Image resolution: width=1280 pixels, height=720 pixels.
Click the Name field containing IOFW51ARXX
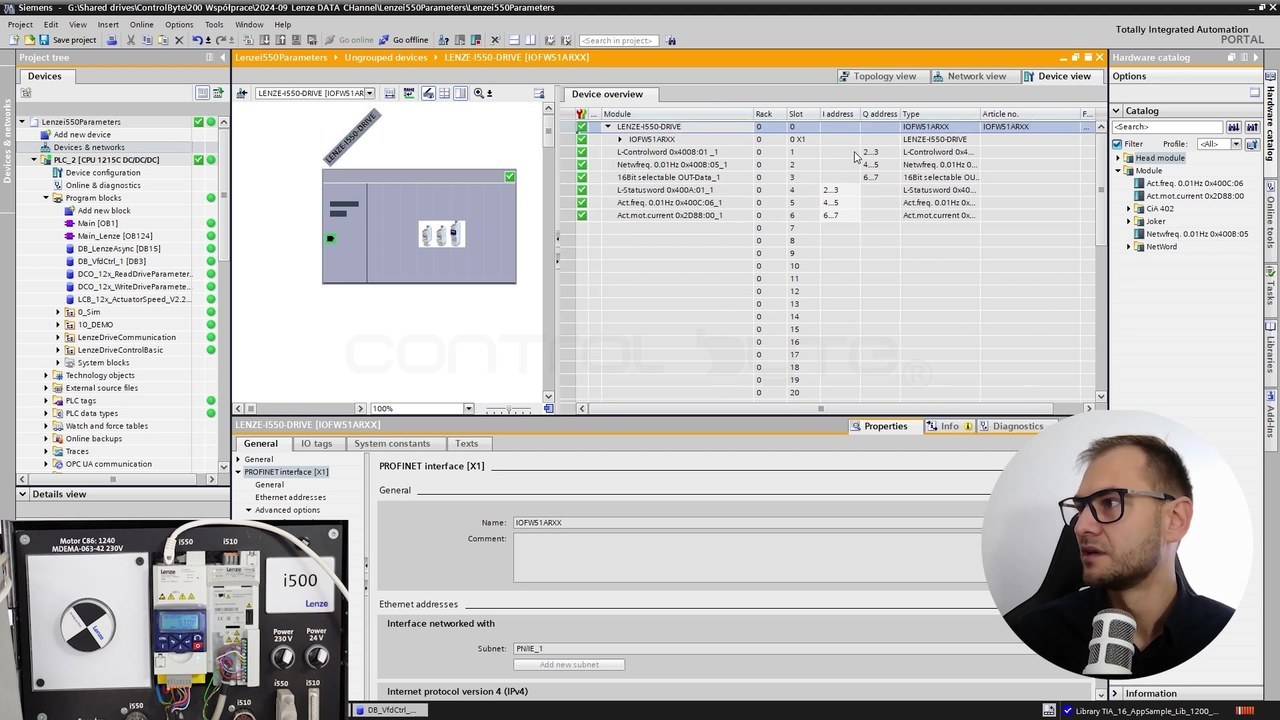click(750, 523)
